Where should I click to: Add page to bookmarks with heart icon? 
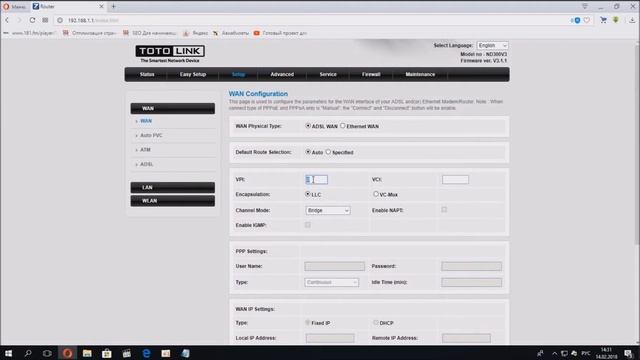587,20
